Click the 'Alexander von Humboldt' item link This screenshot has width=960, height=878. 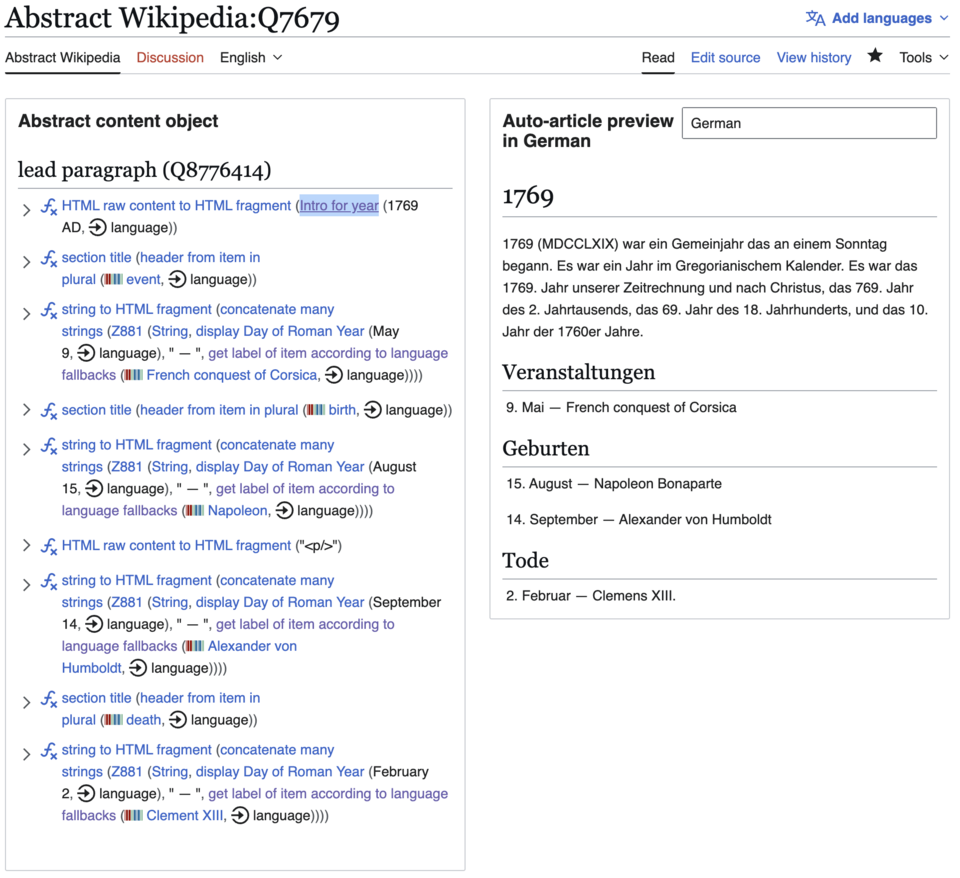pos(252,646)
